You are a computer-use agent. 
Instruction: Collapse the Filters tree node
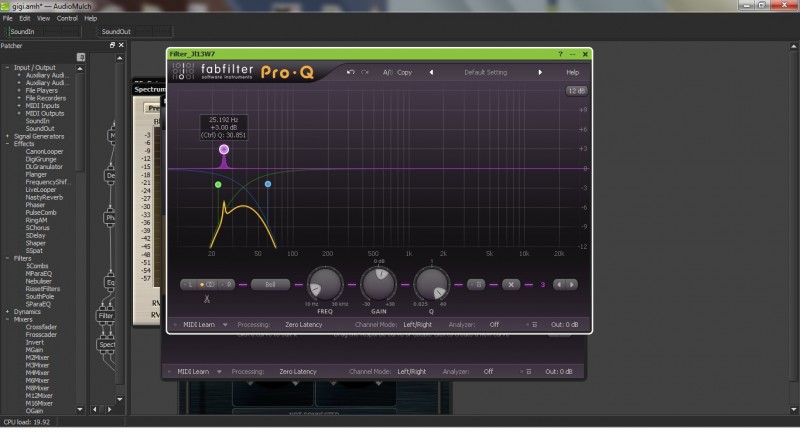click(x=7, y=258)
